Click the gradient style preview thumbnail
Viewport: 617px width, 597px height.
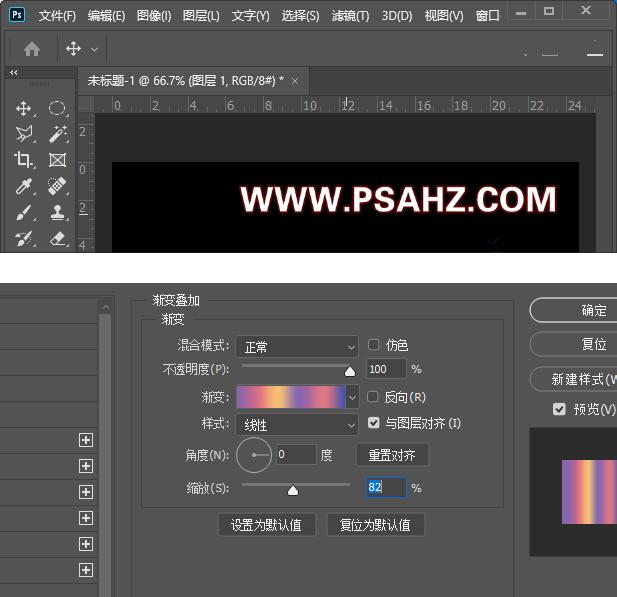click(x=589, y=492)
